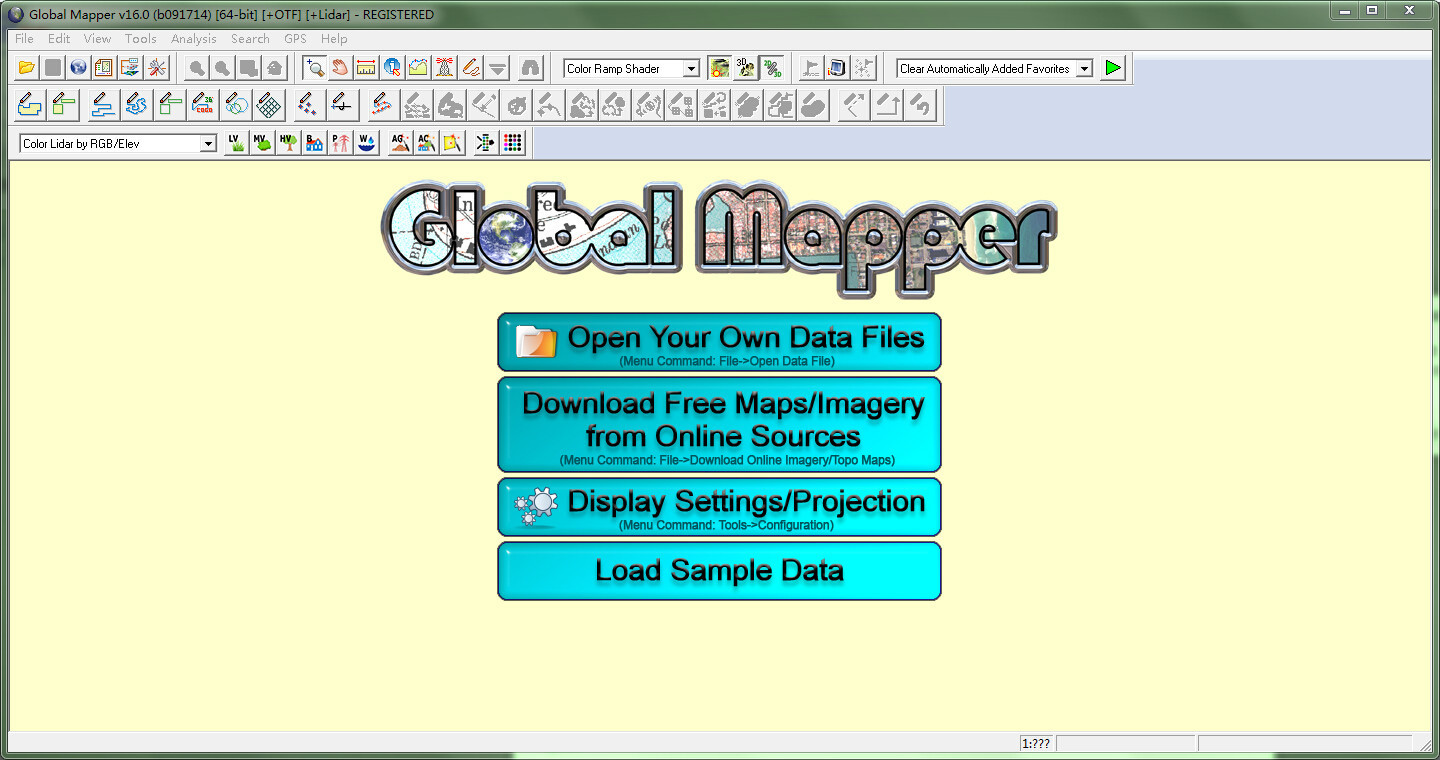Click the Lidar point selection box icon
Viewport: 1440px width, 760px height.
pyautogui.click(x=452, y=143)
